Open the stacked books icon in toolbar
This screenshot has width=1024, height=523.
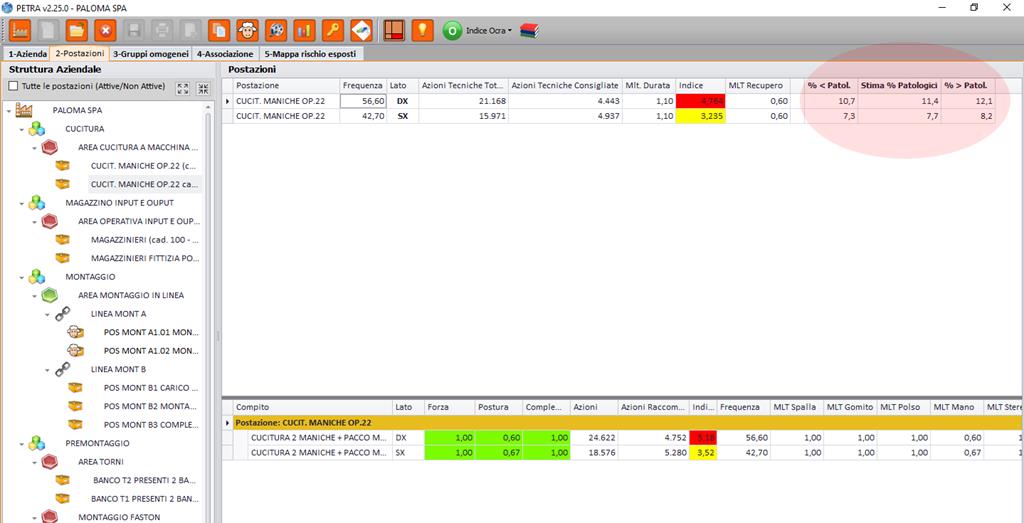[529, 31]
